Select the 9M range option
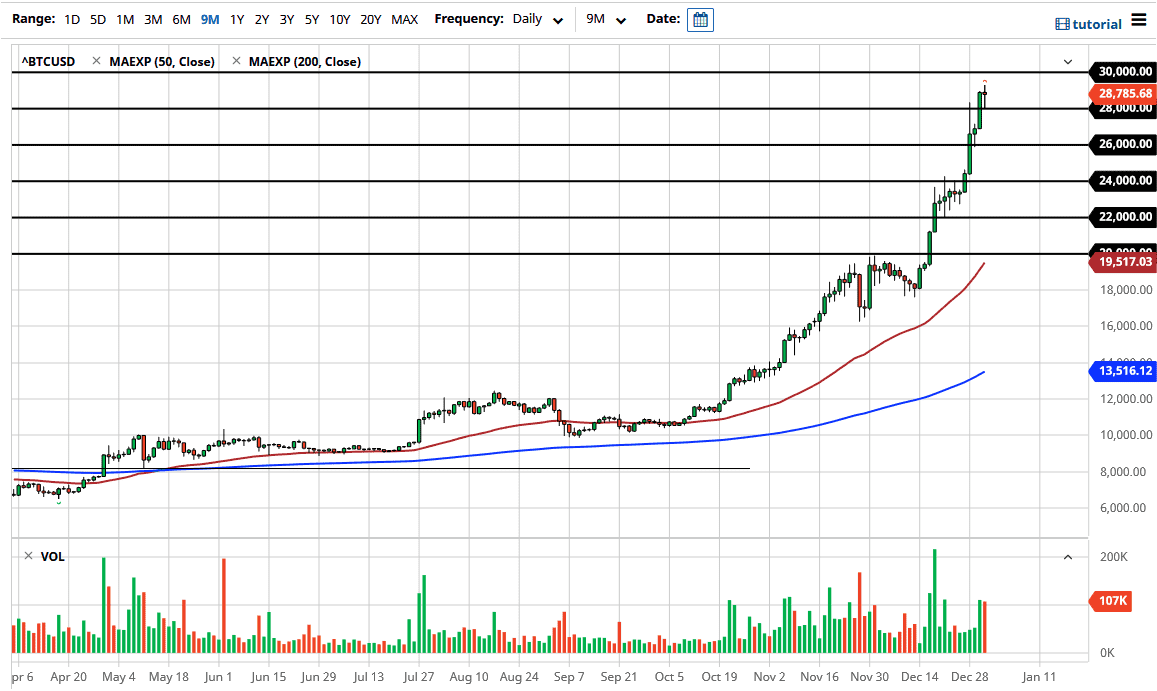1157x691 pixels. coord(210,20)
